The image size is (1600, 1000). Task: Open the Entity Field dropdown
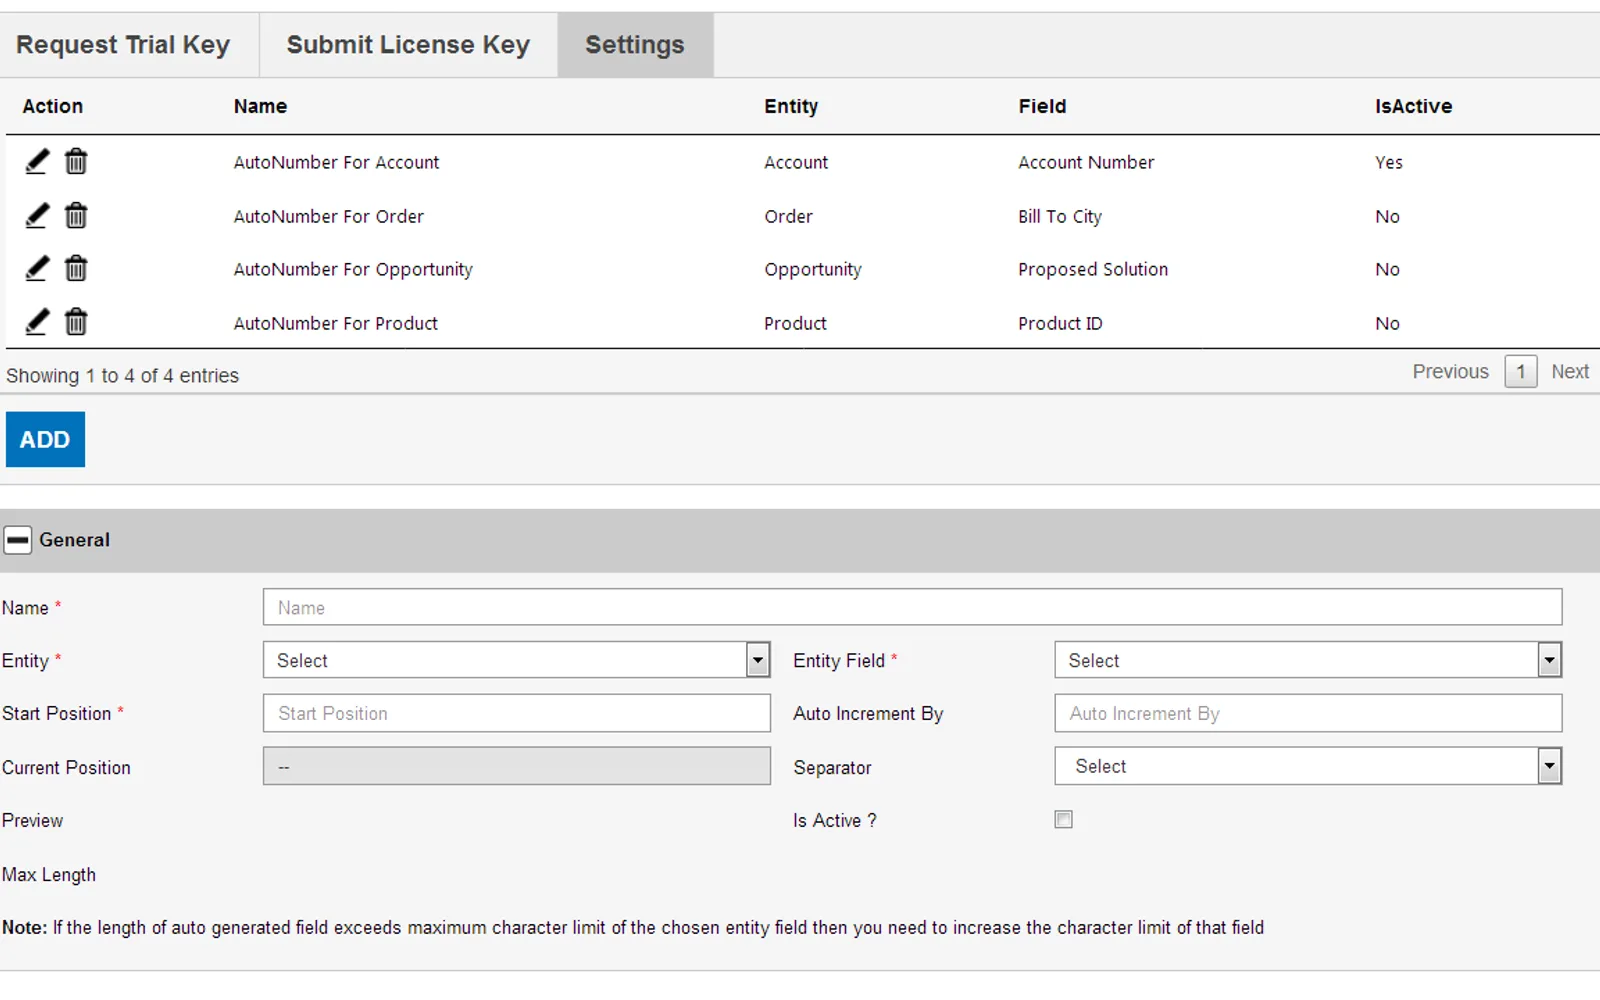pos(1308,660)
